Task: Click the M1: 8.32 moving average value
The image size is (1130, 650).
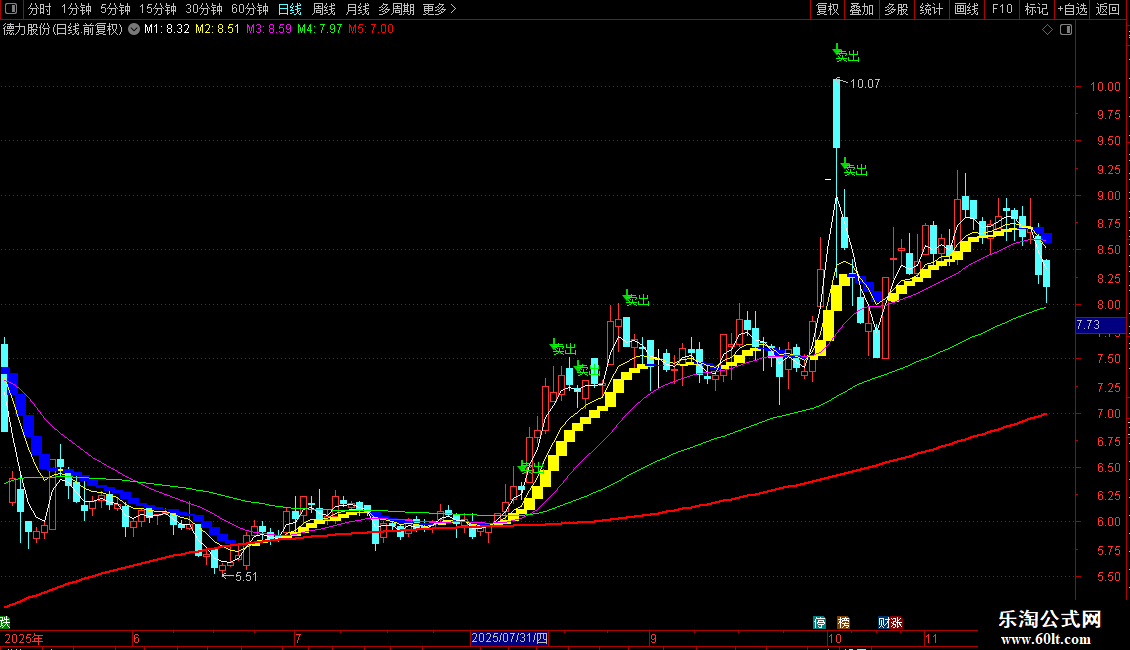Action: [166, 29]
